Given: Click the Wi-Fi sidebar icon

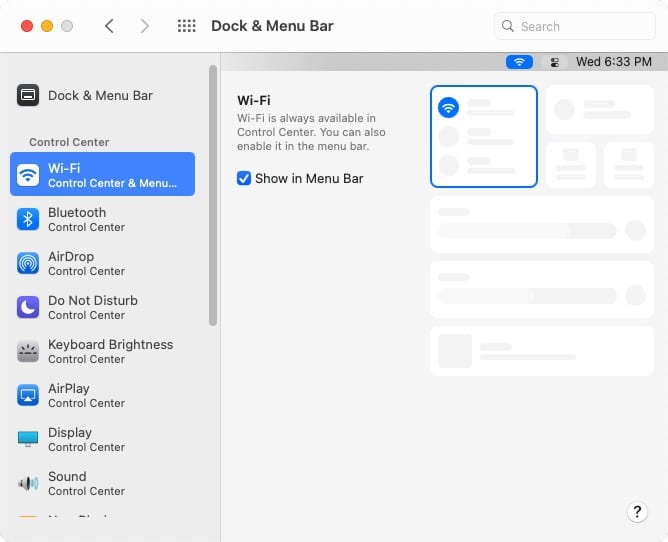Looking at the screenshot, I should [x=28, y=175].
